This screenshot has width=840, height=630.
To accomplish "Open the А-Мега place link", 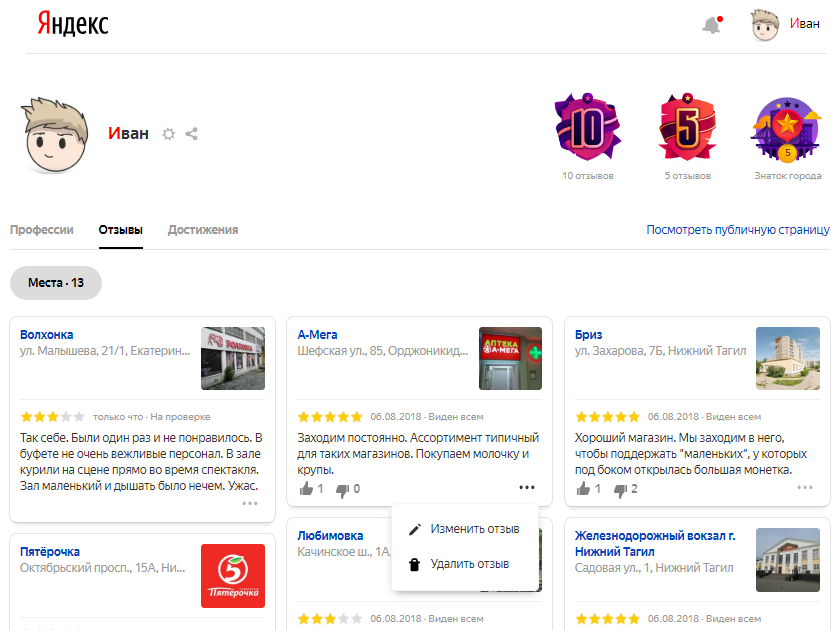I will pos(317,335).
